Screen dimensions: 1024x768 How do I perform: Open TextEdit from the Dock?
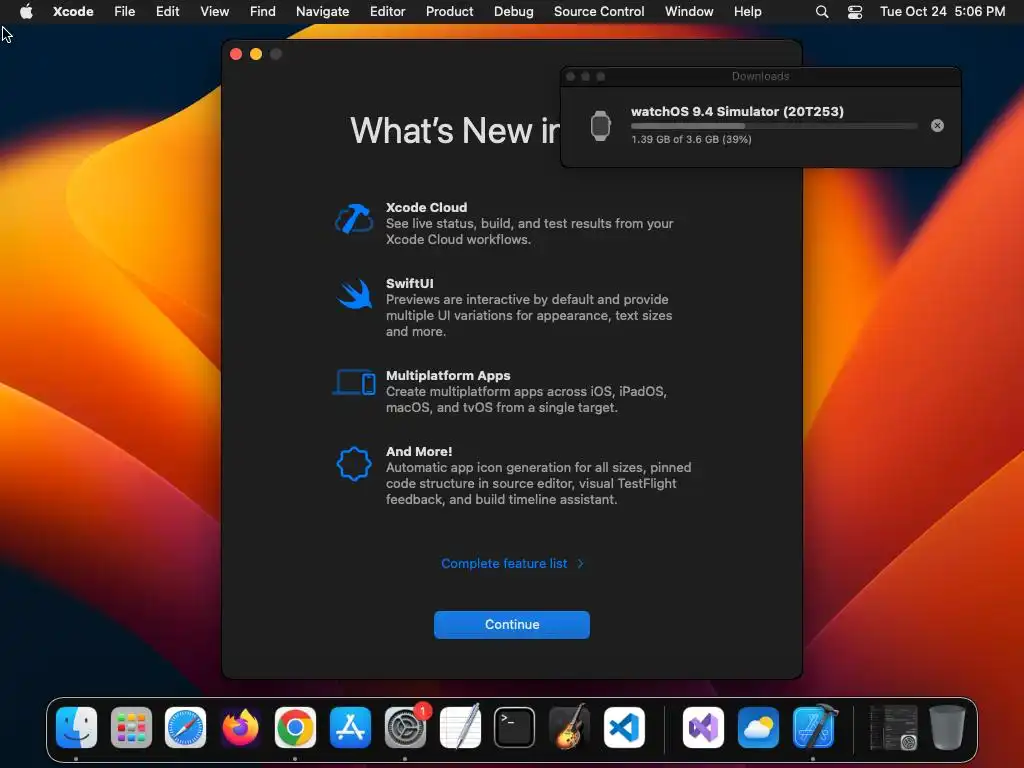pyautogui.click(x=460, y=727)
